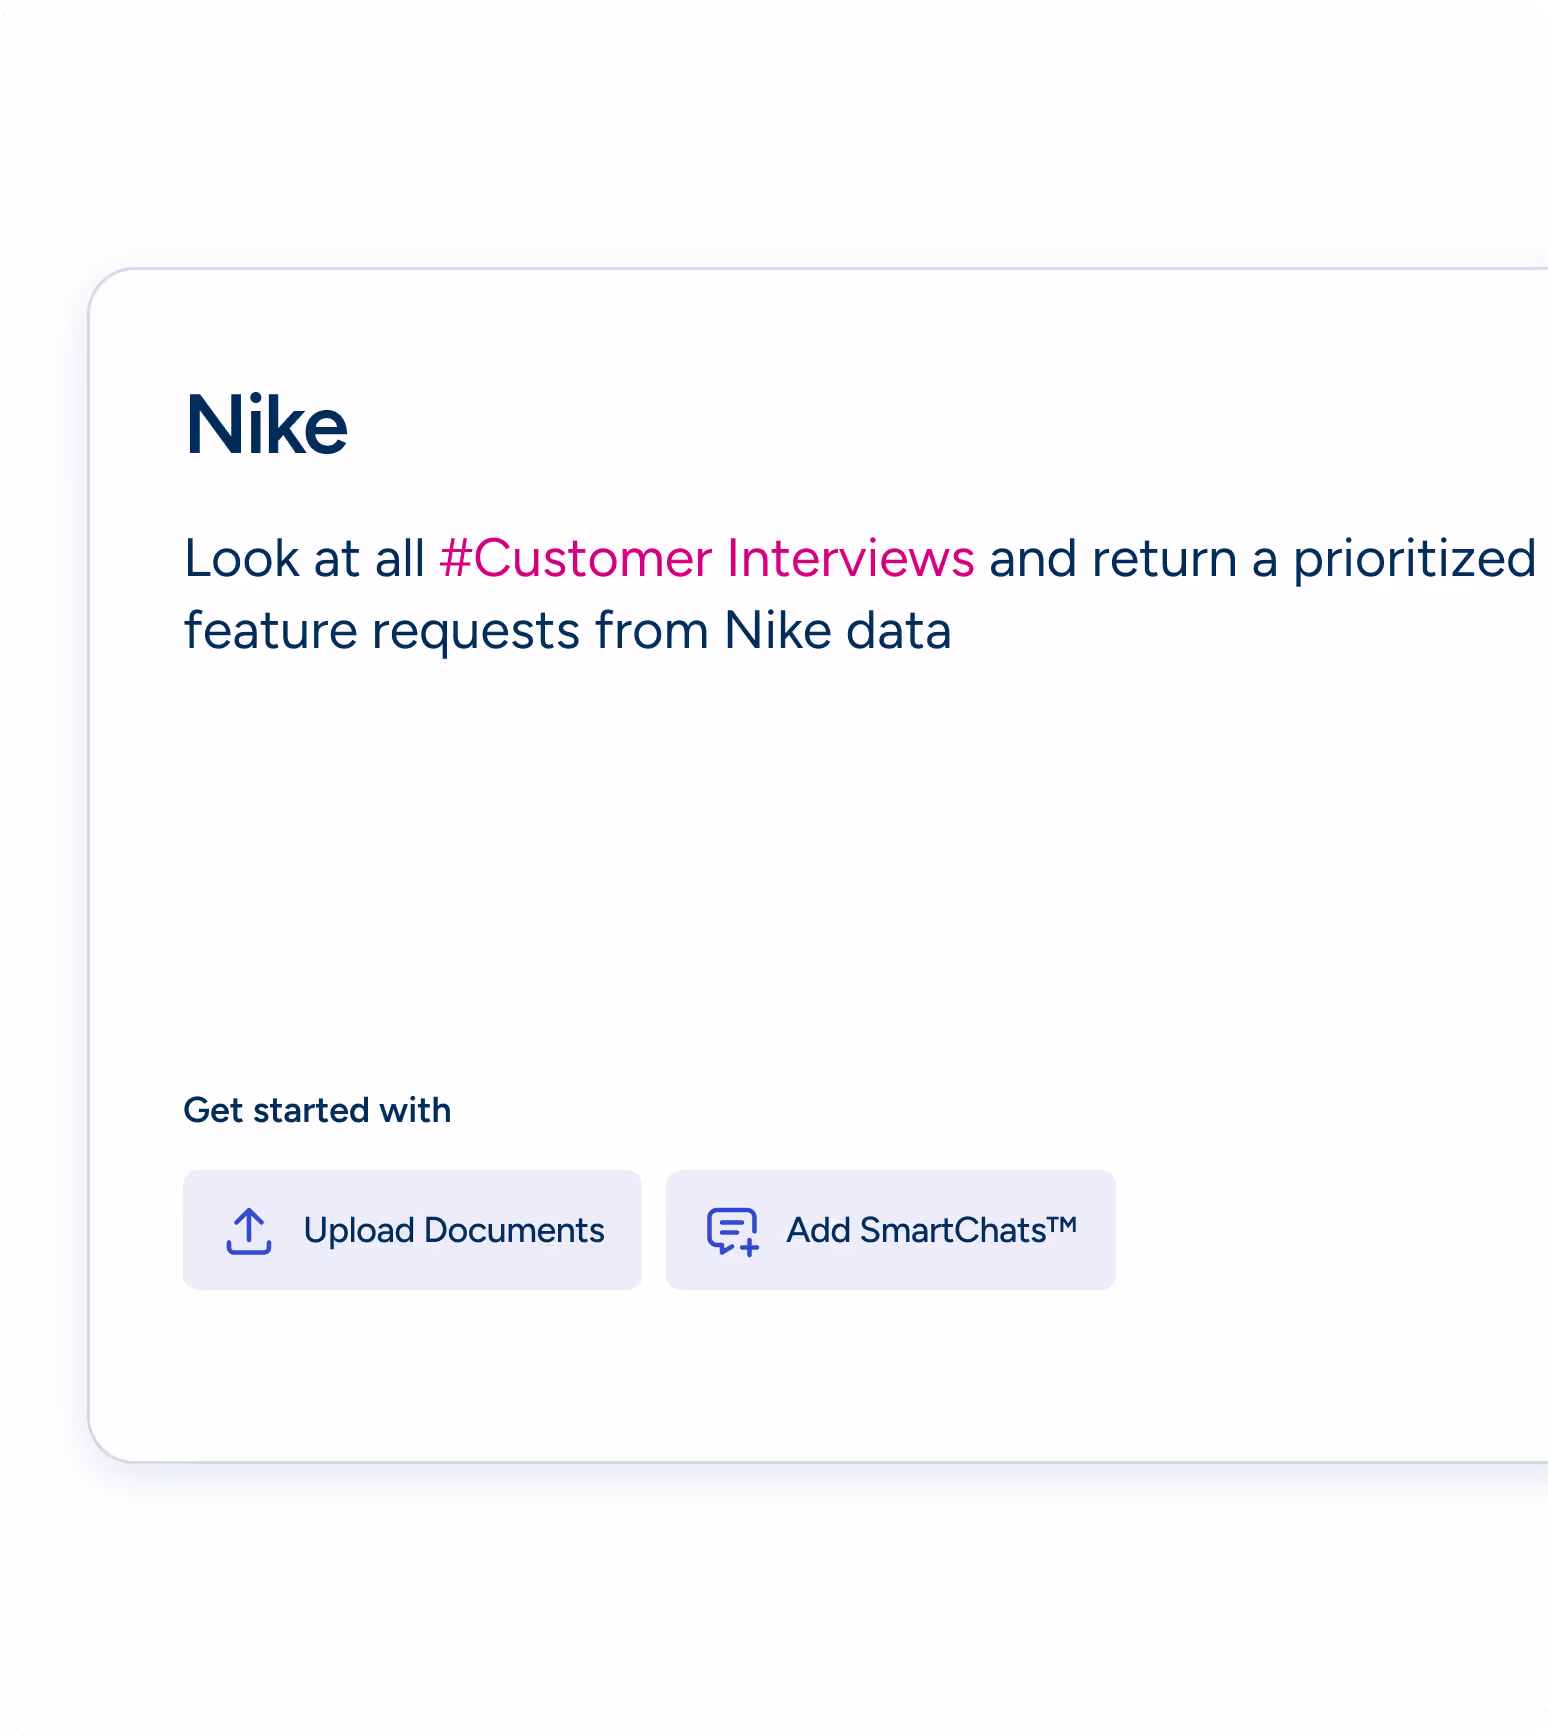Click the word "prioritized" in the prompt

point(1414,559)
